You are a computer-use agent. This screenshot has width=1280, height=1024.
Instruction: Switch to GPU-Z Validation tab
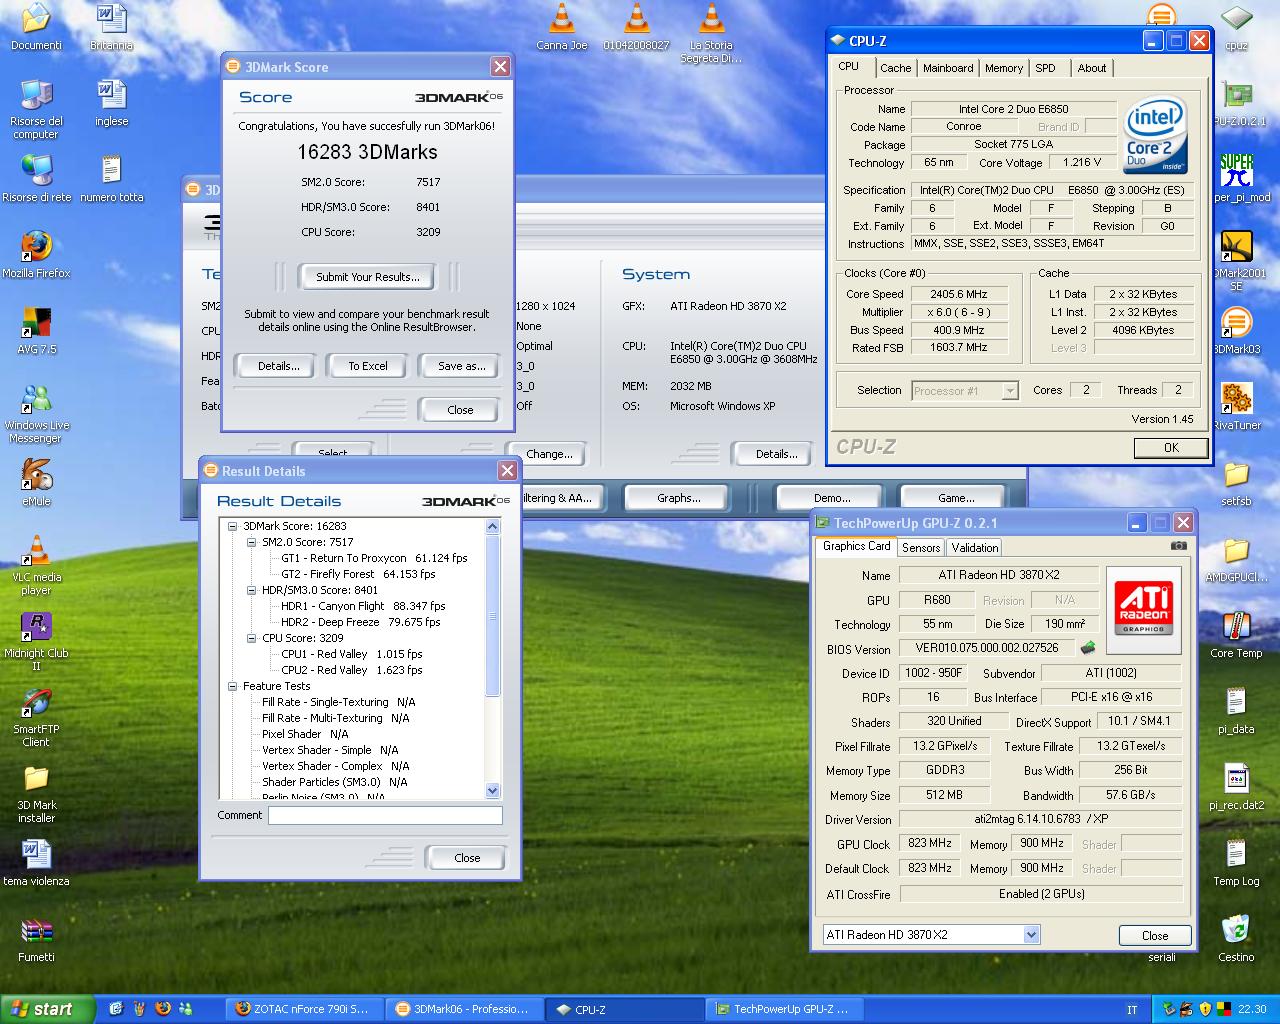coord(974,548)
